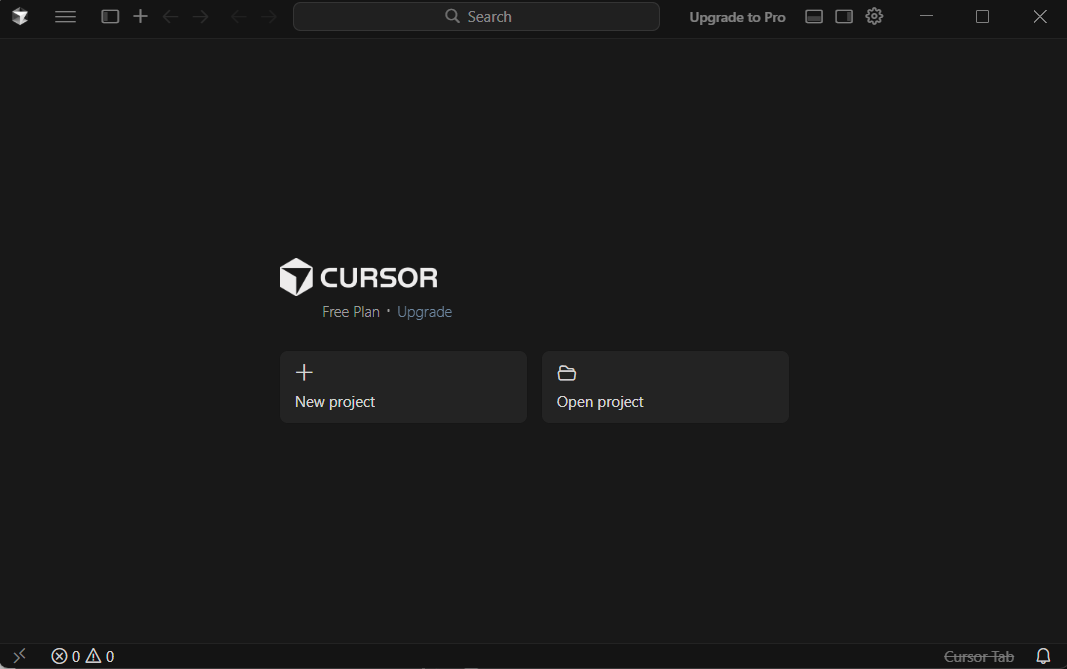Go back with the first left arrow

[170, 16]
